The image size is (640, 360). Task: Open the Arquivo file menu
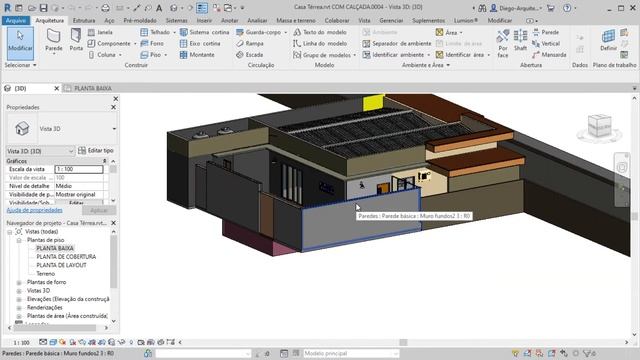pos(16,20)
